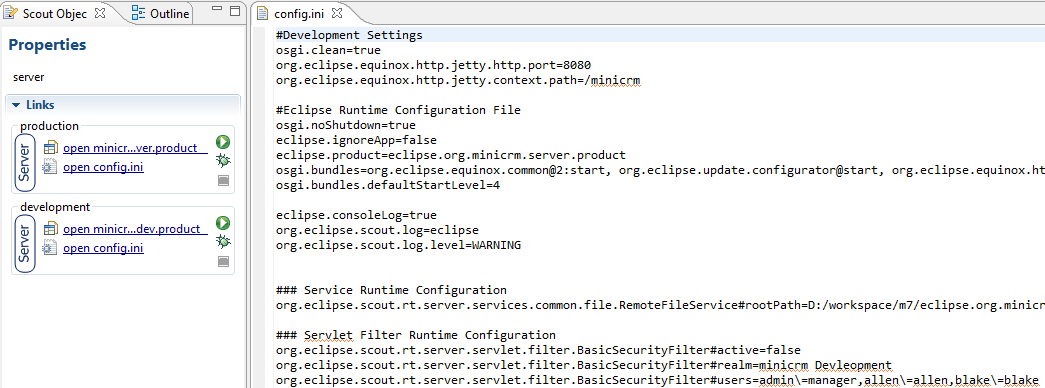The image size is (1045, 388).
Task: Click the eclipse.consoleLog=true line
Action: [x=356, y=215]
